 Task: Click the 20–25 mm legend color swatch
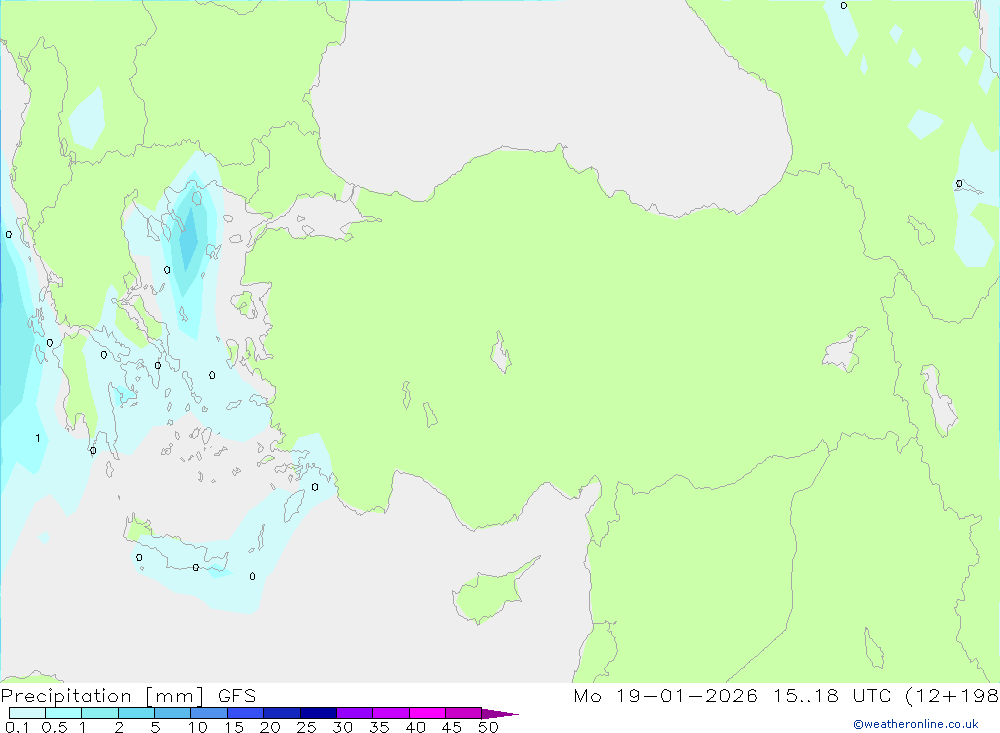[x=282, y=713]
